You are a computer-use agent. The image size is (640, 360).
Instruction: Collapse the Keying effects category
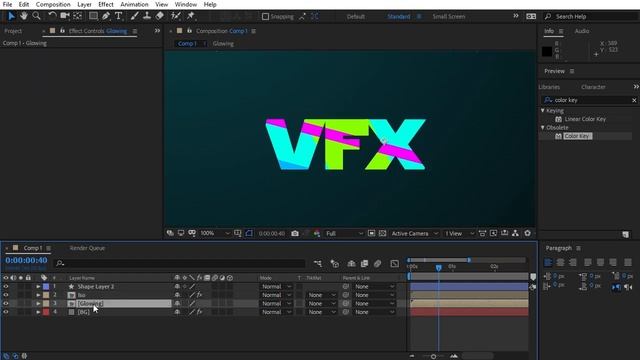542,111
